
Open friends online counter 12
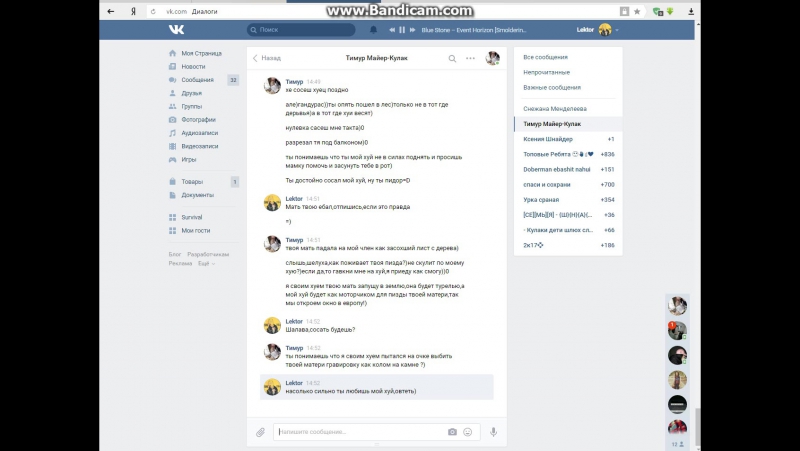[x=678, y=444]
